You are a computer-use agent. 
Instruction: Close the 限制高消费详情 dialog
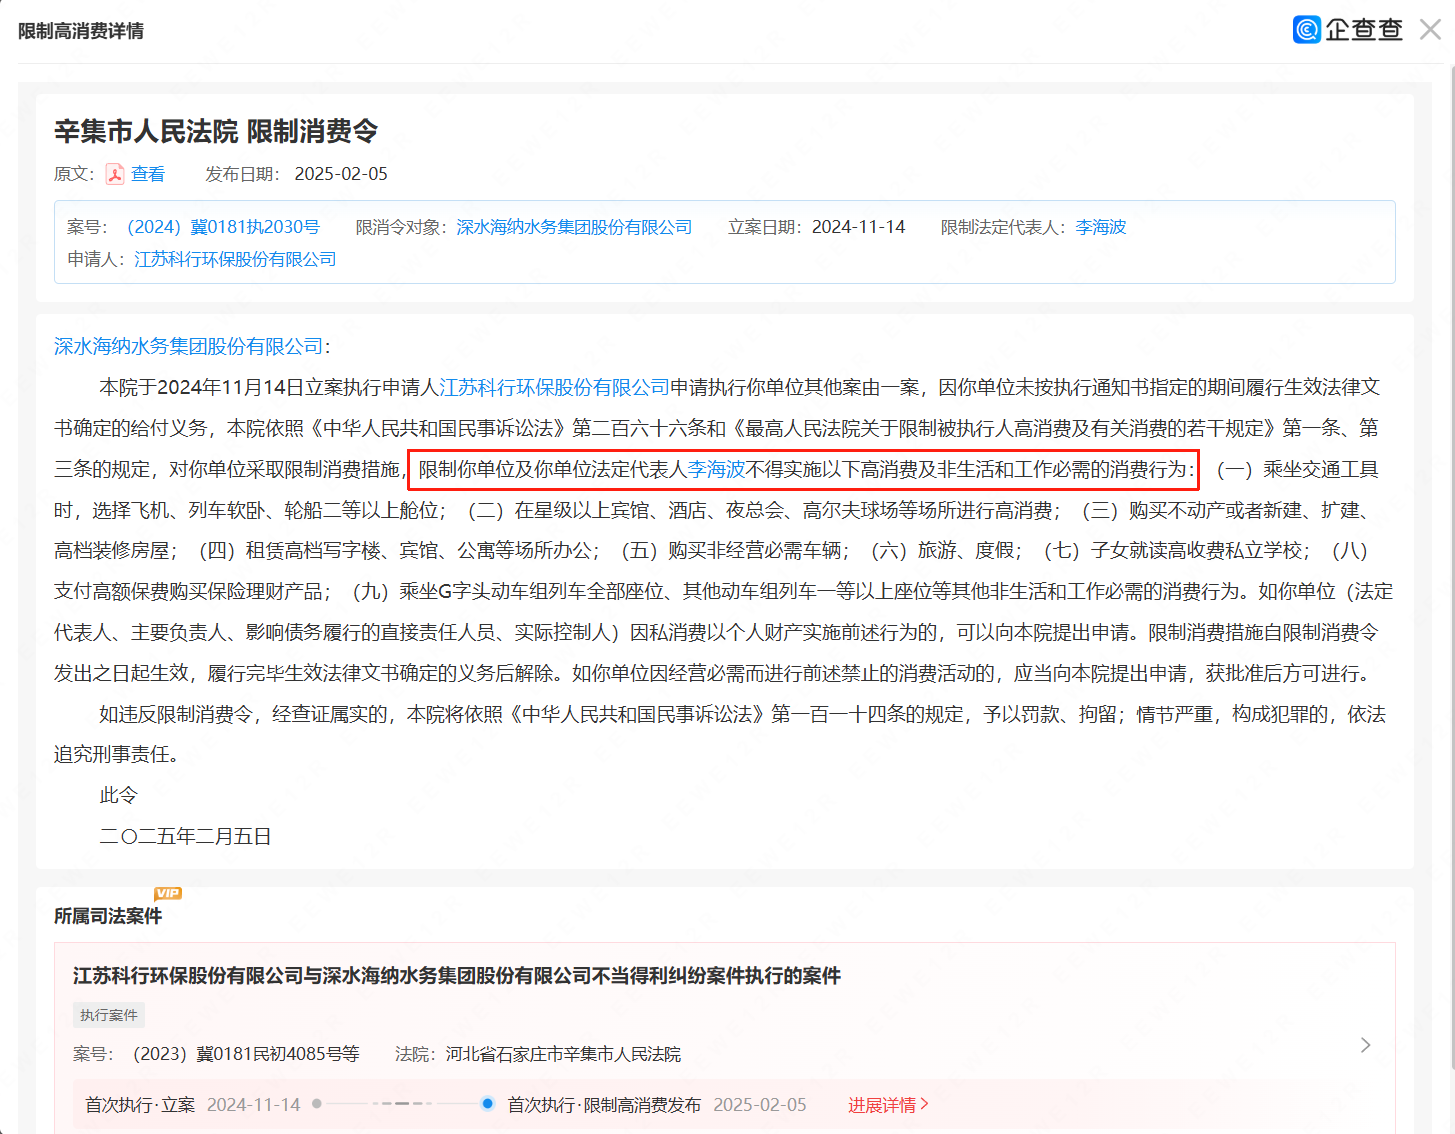point(1430,30)
